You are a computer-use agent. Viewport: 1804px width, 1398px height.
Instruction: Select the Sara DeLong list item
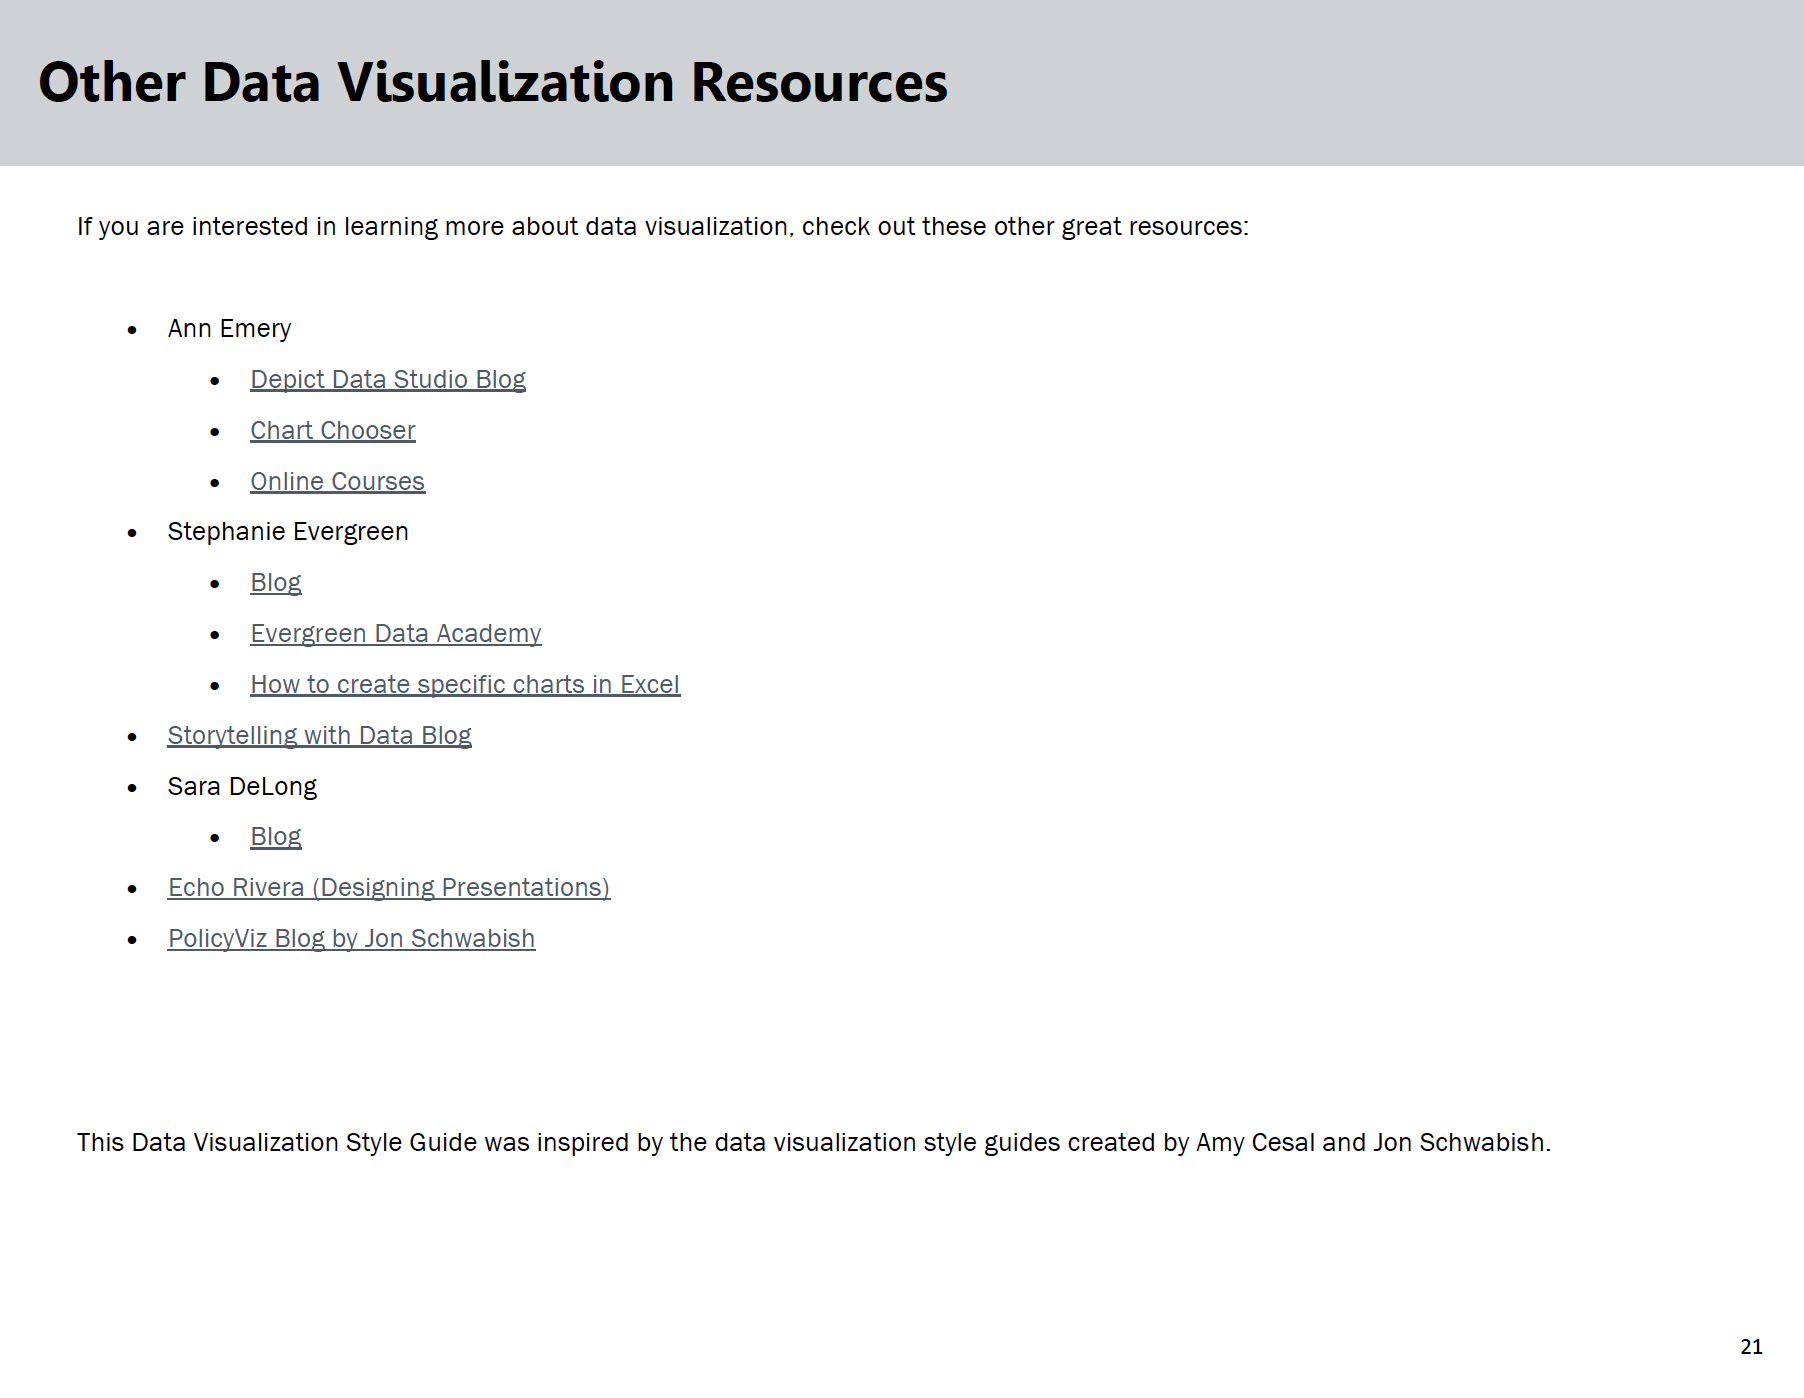pos(242,786)
